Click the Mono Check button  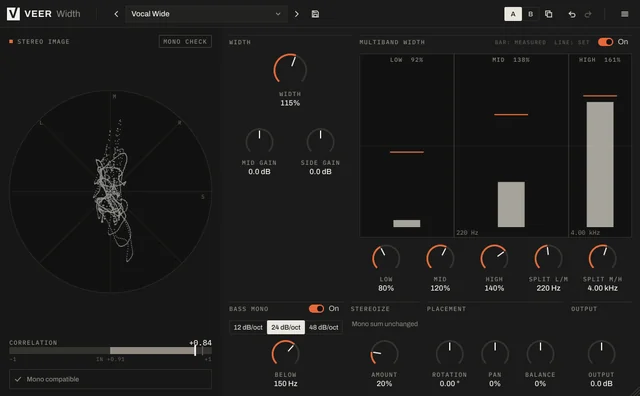coord(185,41)
